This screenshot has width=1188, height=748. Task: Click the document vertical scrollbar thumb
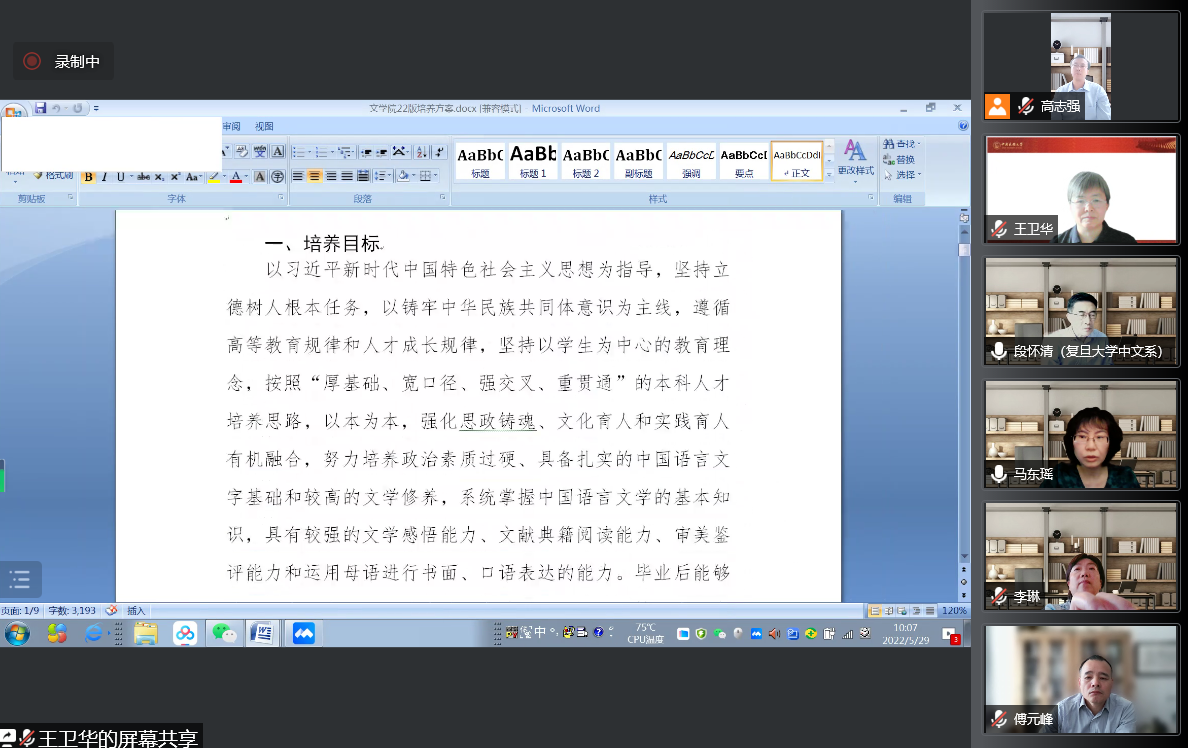[964, 249]
